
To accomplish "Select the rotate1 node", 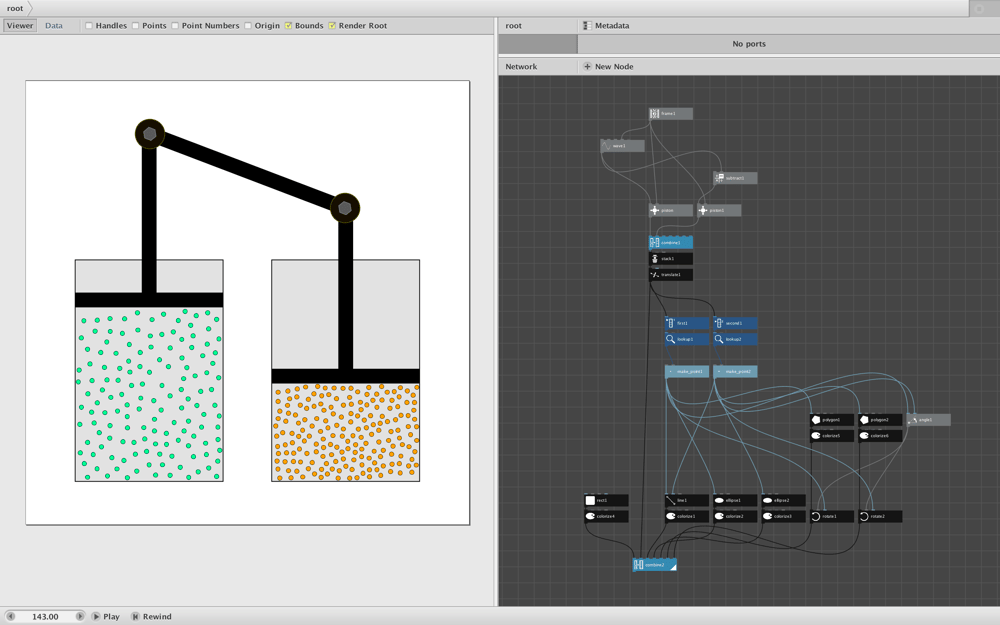I will point(832,517).
